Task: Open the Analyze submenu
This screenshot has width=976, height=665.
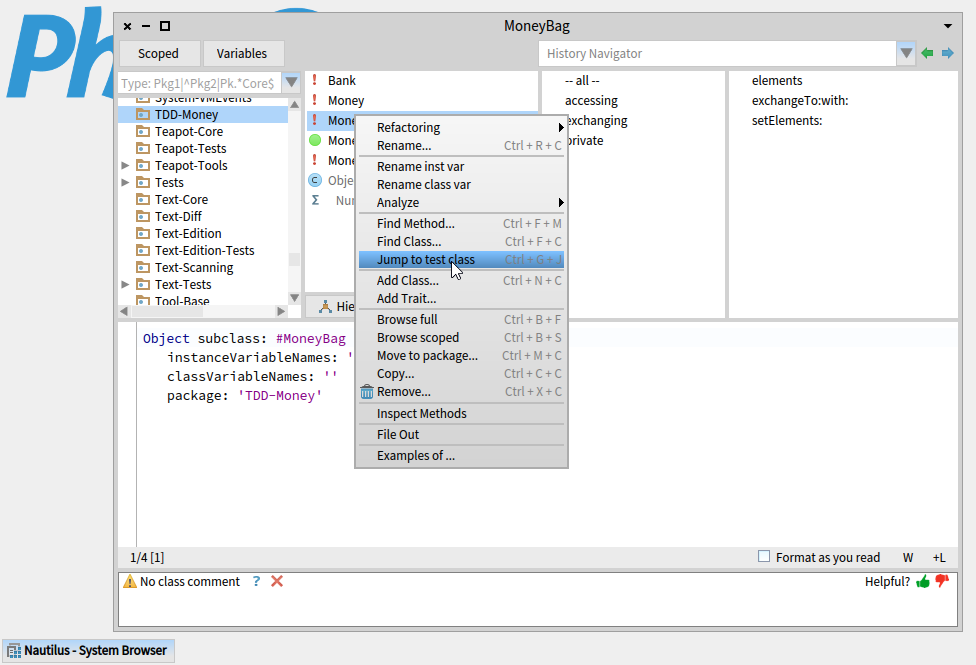Action: click(461, 202)
